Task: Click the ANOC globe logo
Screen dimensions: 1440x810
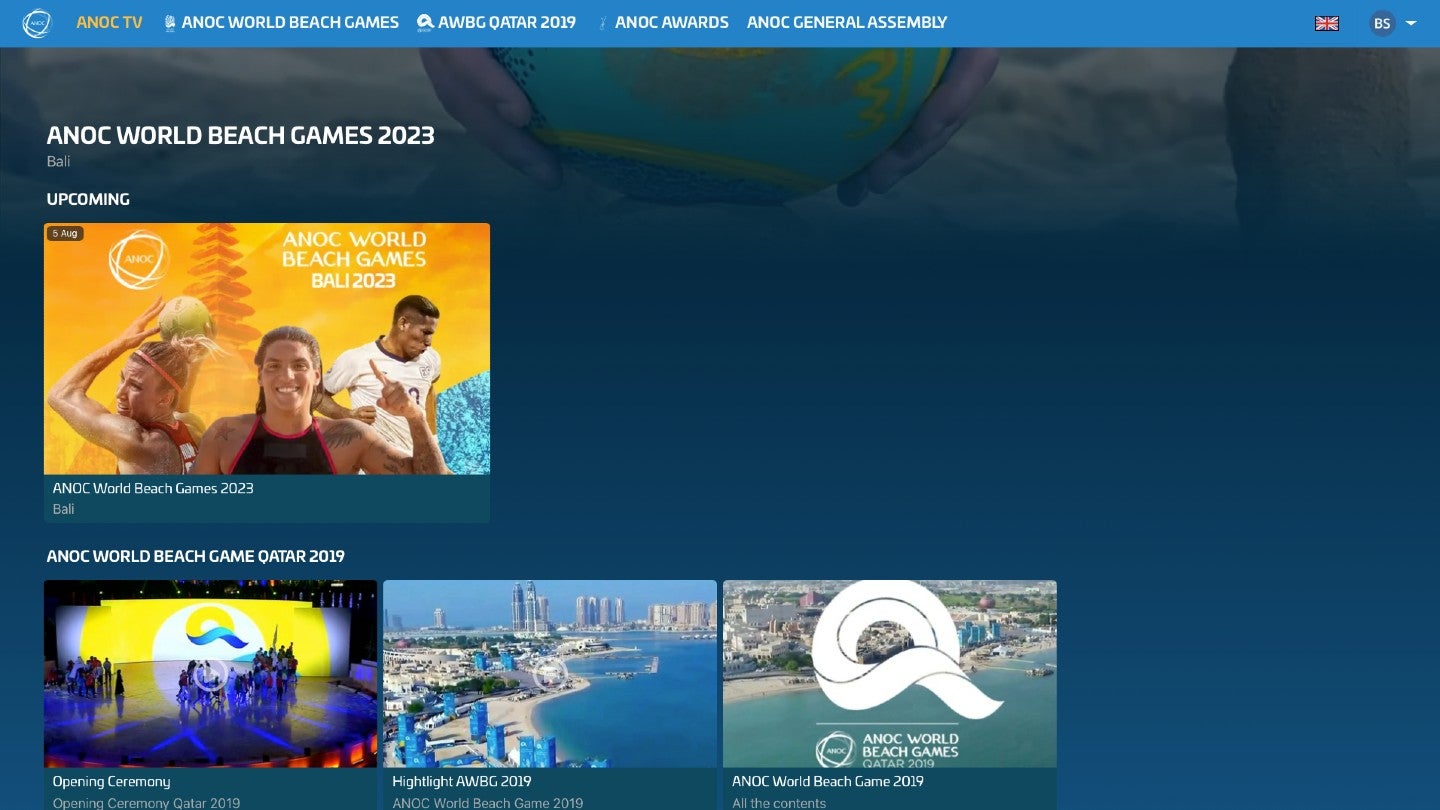Action: click(37, 23)
